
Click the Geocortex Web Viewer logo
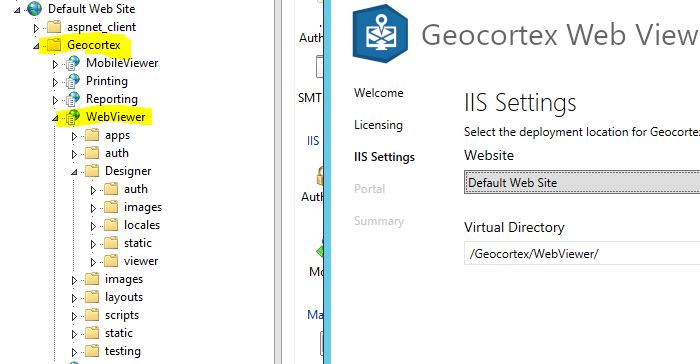[x=380, y=33]
